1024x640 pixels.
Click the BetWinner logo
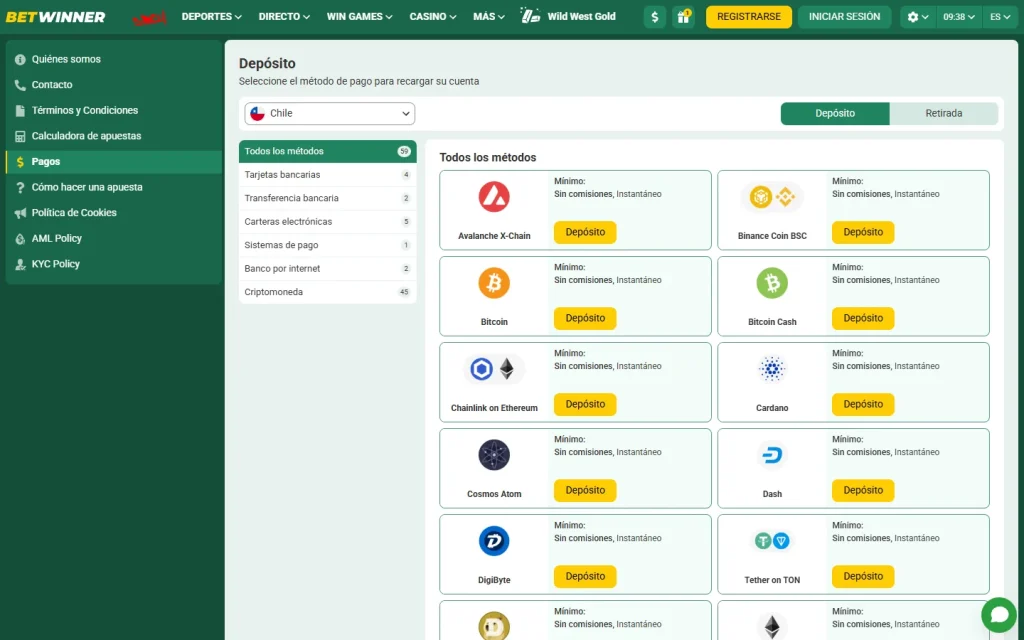[56, 17]
